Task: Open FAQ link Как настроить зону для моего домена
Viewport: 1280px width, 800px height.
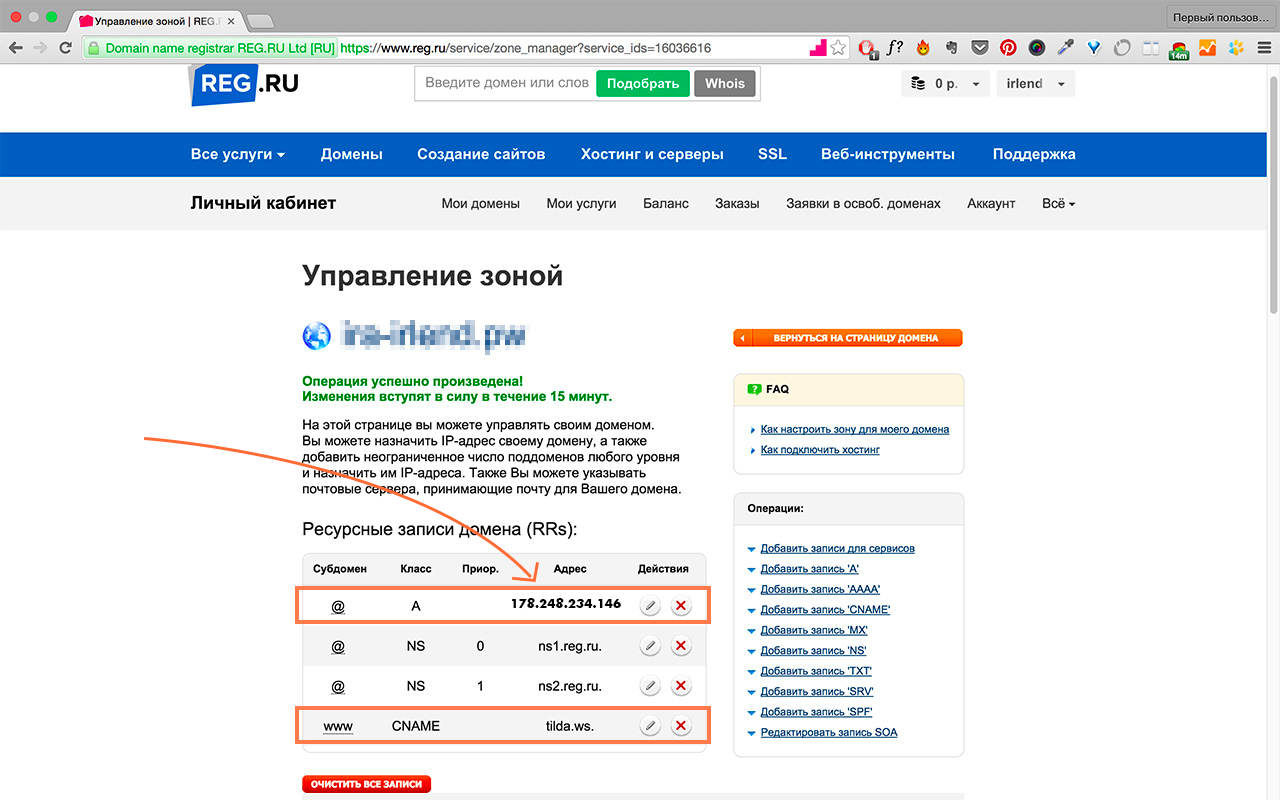Action: 855,429
